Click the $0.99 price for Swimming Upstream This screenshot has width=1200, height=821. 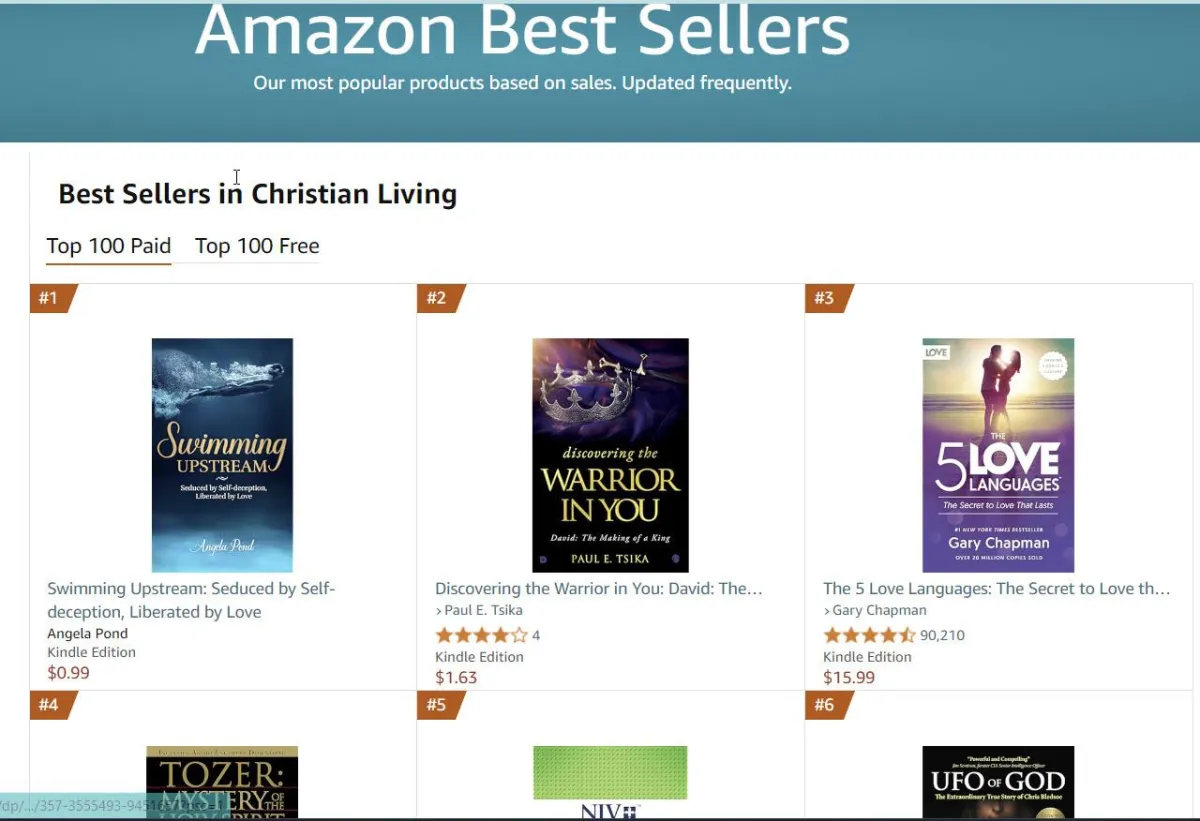click(68, 673)
